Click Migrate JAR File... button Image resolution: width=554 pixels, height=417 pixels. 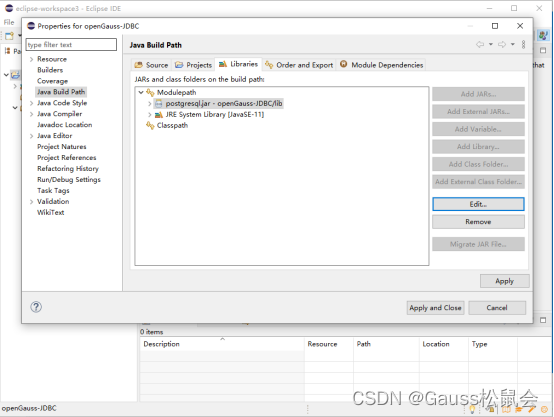(x=478, y=244)
